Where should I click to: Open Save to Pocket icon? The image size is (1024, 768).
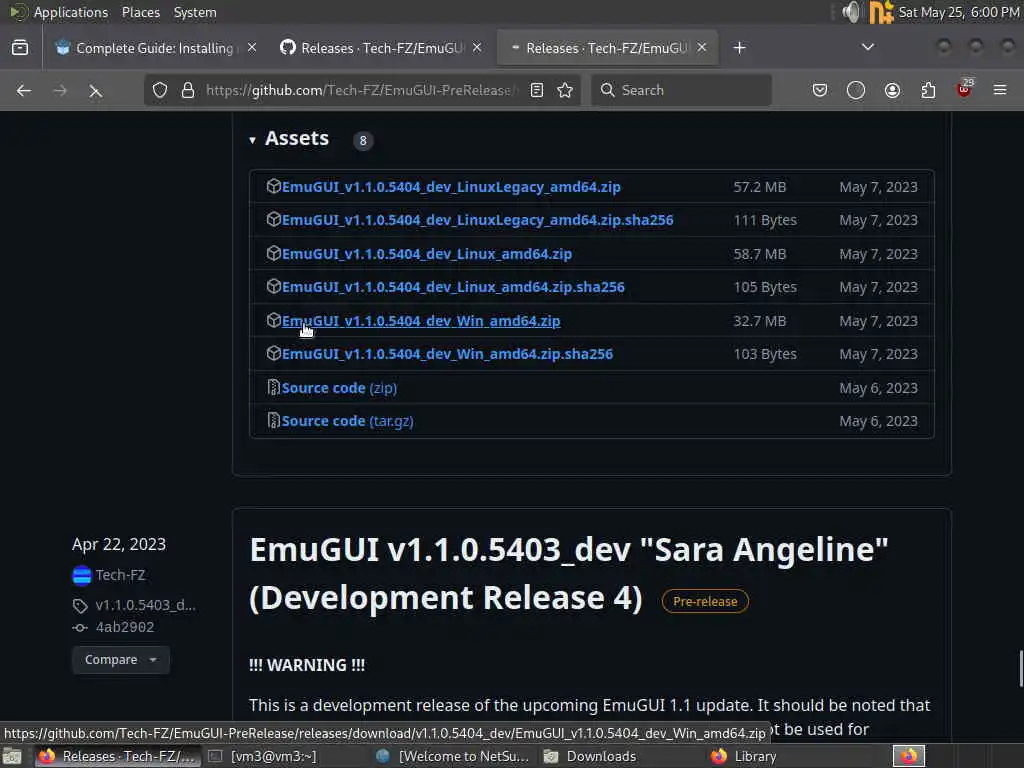(x=820, y=90)
